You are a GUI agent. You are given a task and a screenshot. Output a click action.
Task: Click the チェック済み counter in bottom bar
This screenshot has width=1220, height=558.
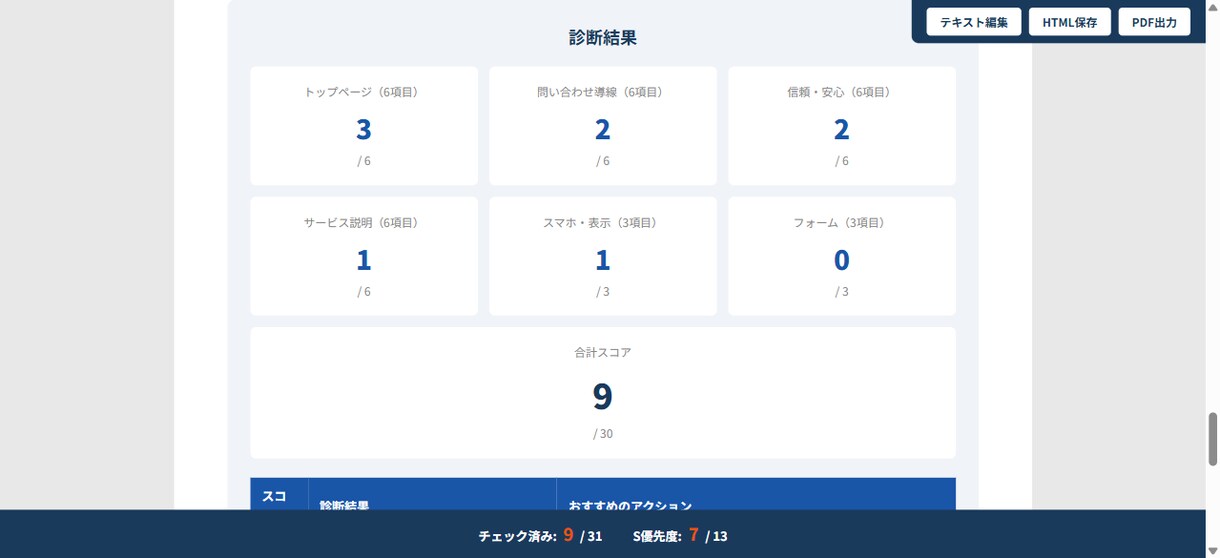540,536
